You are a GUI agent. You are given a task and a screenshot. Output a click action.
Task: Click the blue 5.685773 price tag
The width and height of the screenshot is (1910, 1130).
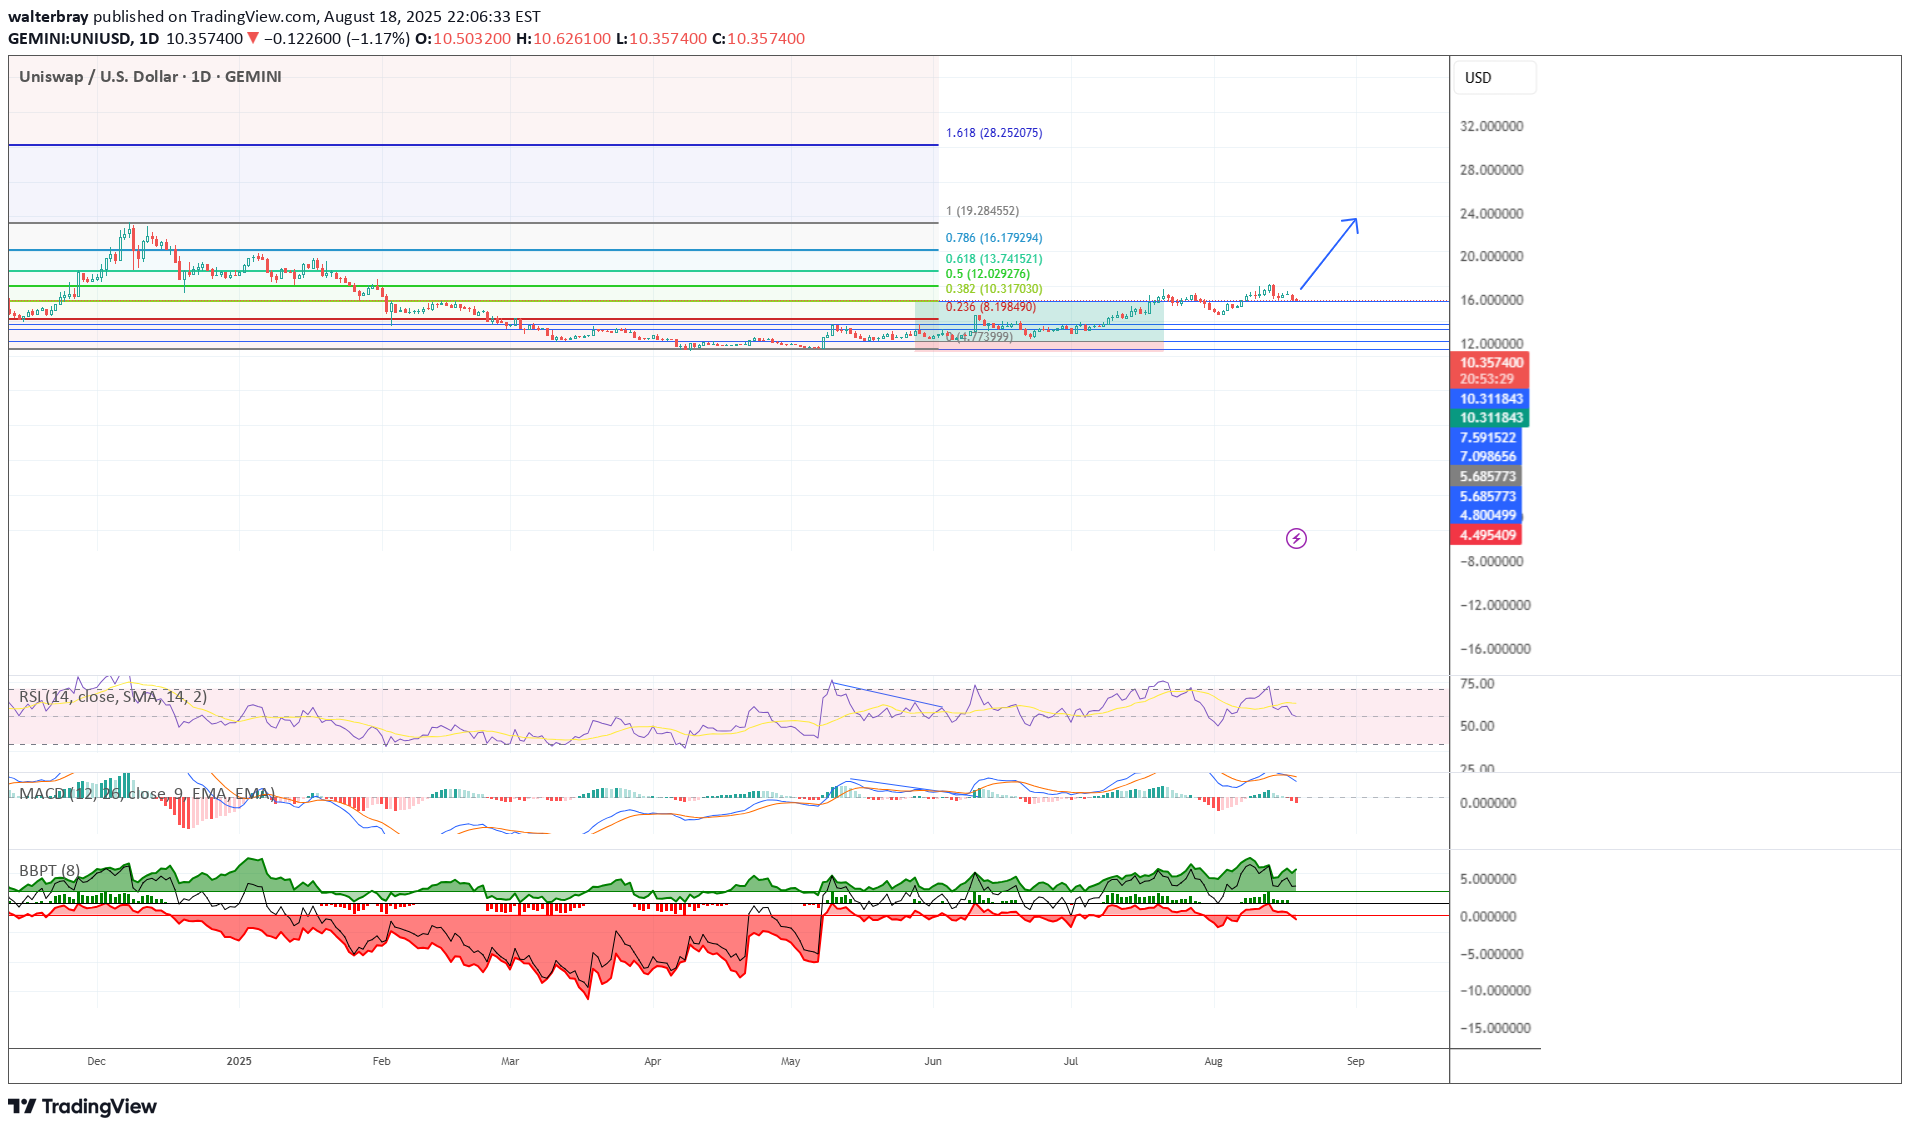coord(1486,497)
